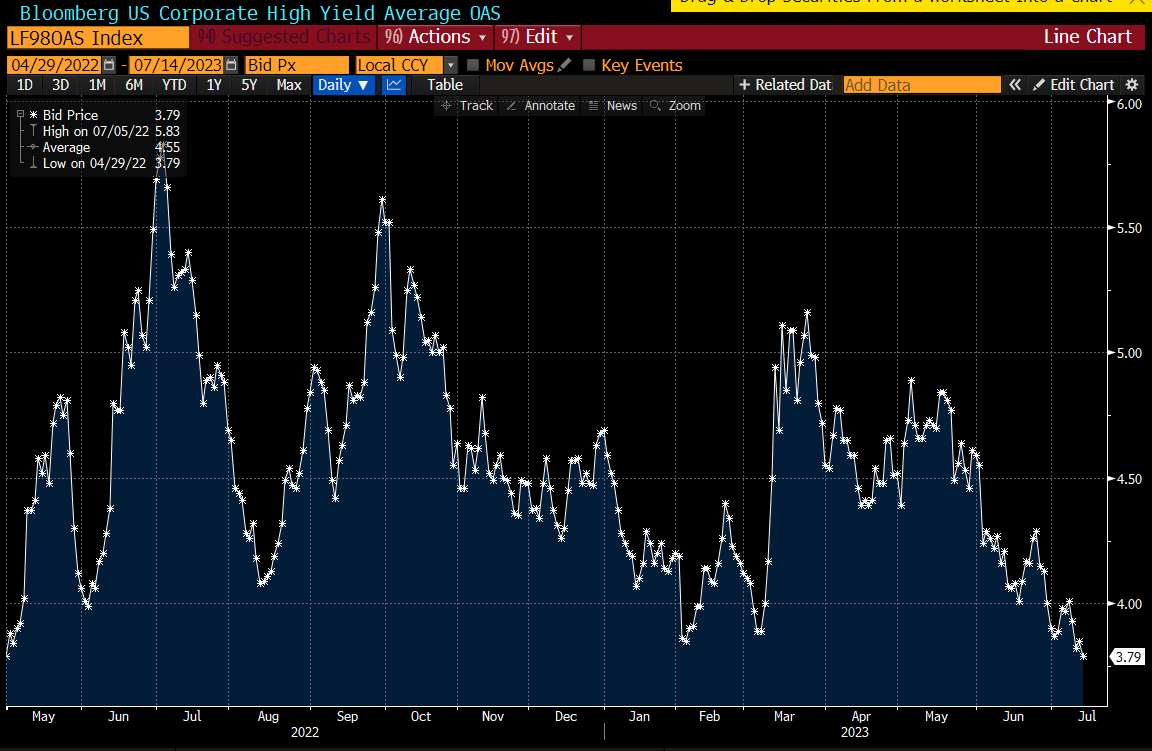Select the YTD range tab

[x=174, y=85]
